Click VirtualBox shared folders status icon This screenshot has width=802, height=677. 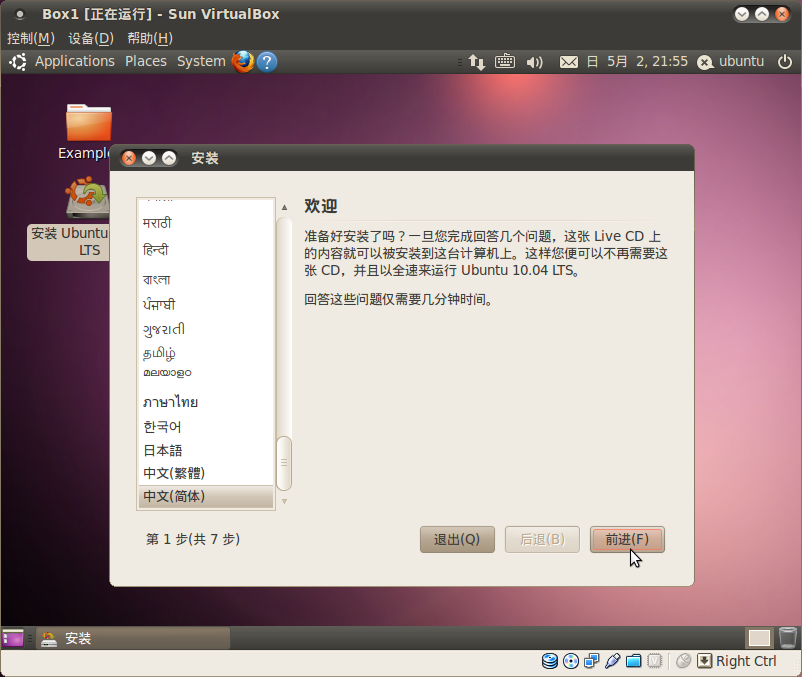[x=634, y=661]
